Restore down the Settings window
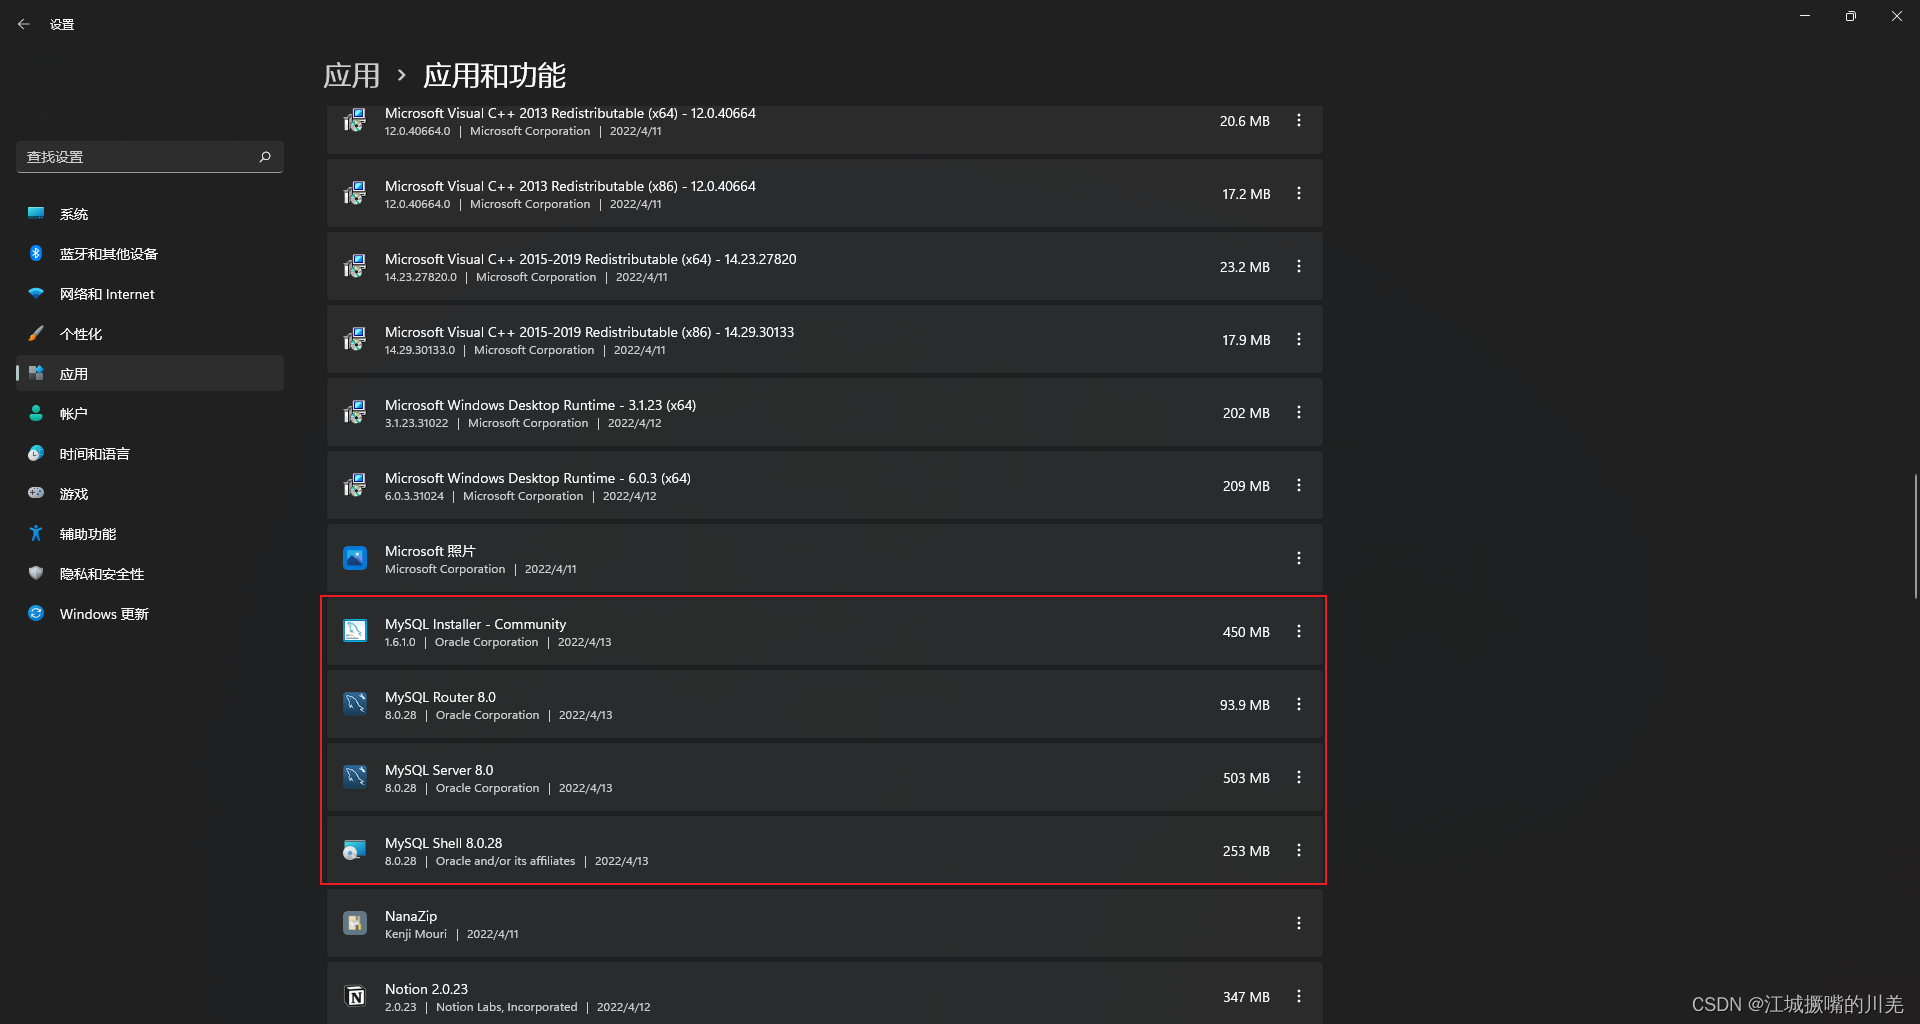 click(x=1851, y=16)
